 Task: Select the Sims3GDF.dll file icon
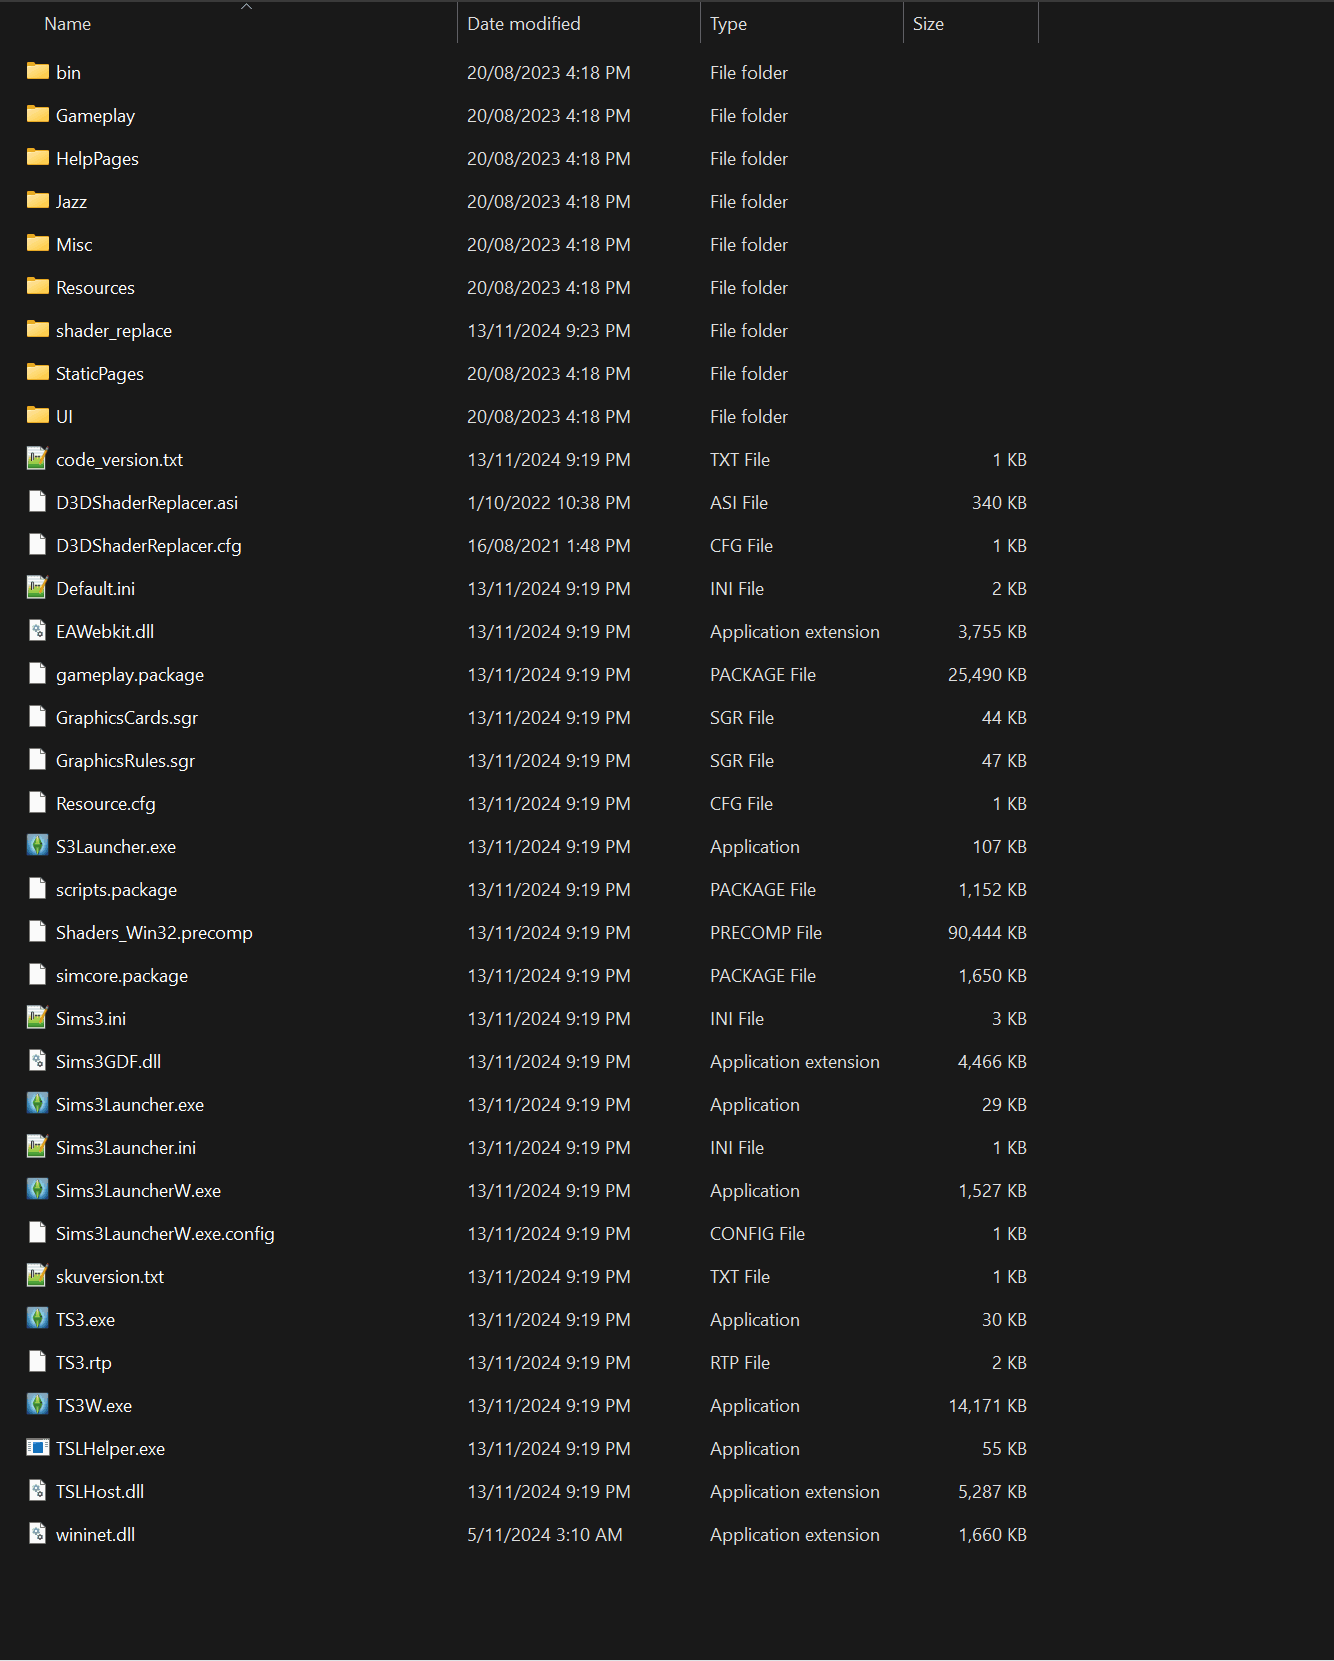tap(38, 1061)
